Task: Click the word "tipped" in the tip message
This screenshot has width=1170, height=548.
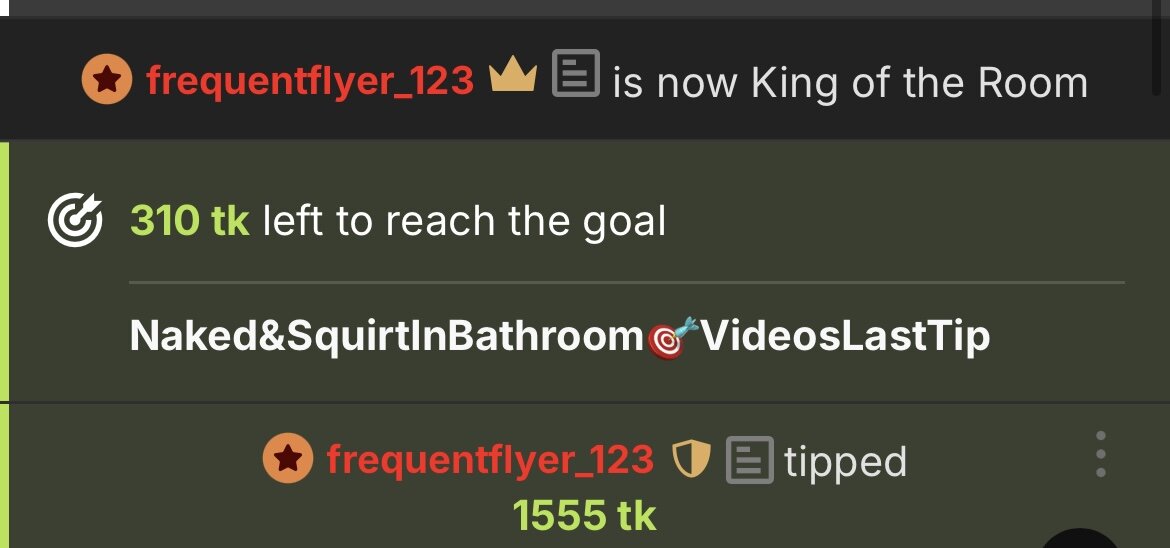Action: tap(845, 461)
